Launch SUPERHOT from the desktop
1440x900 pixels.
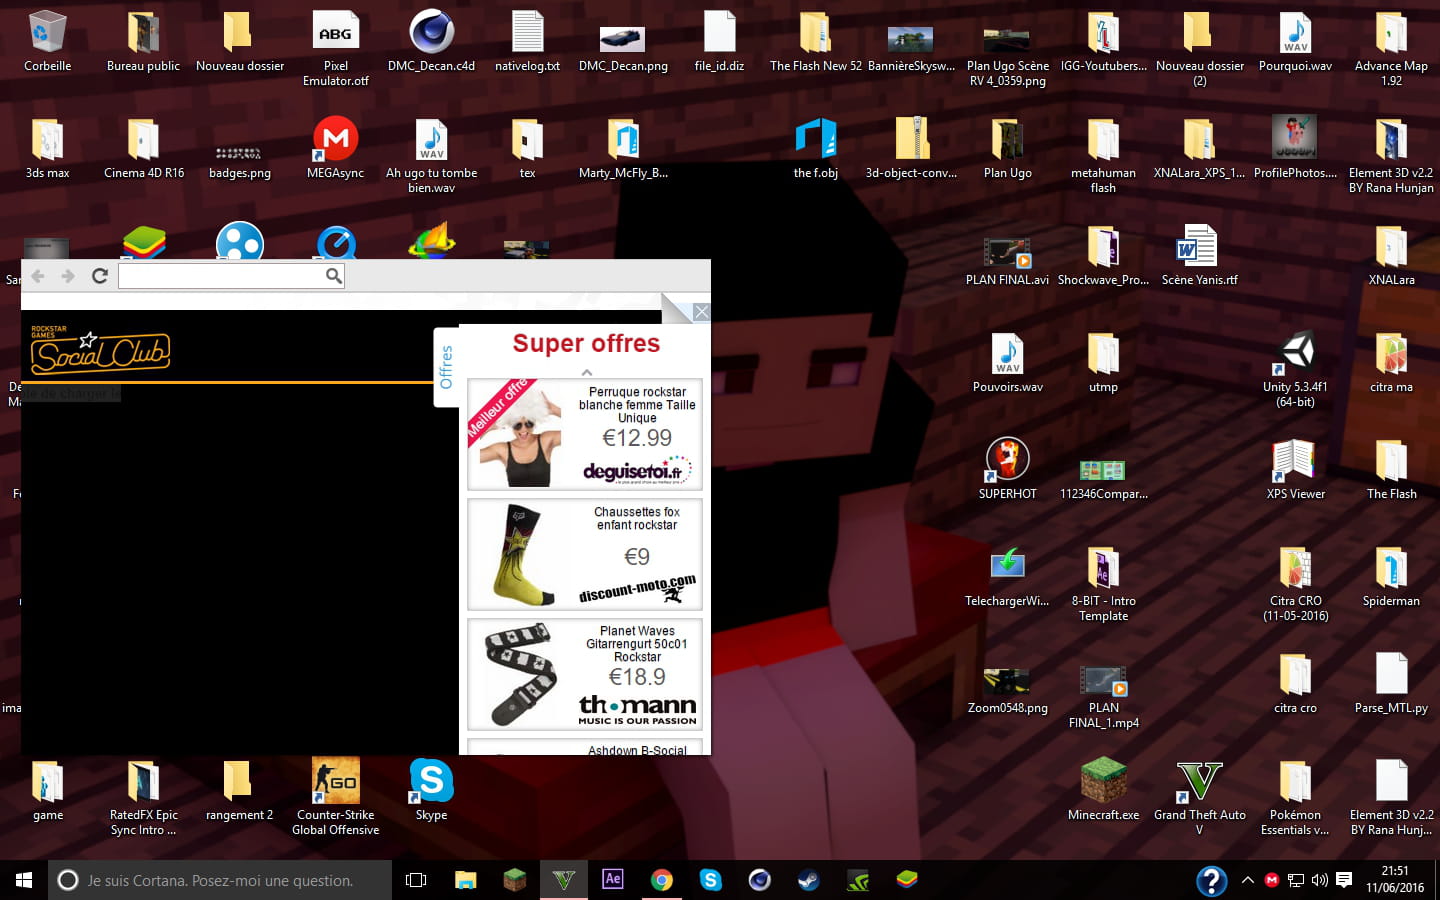1007,468
